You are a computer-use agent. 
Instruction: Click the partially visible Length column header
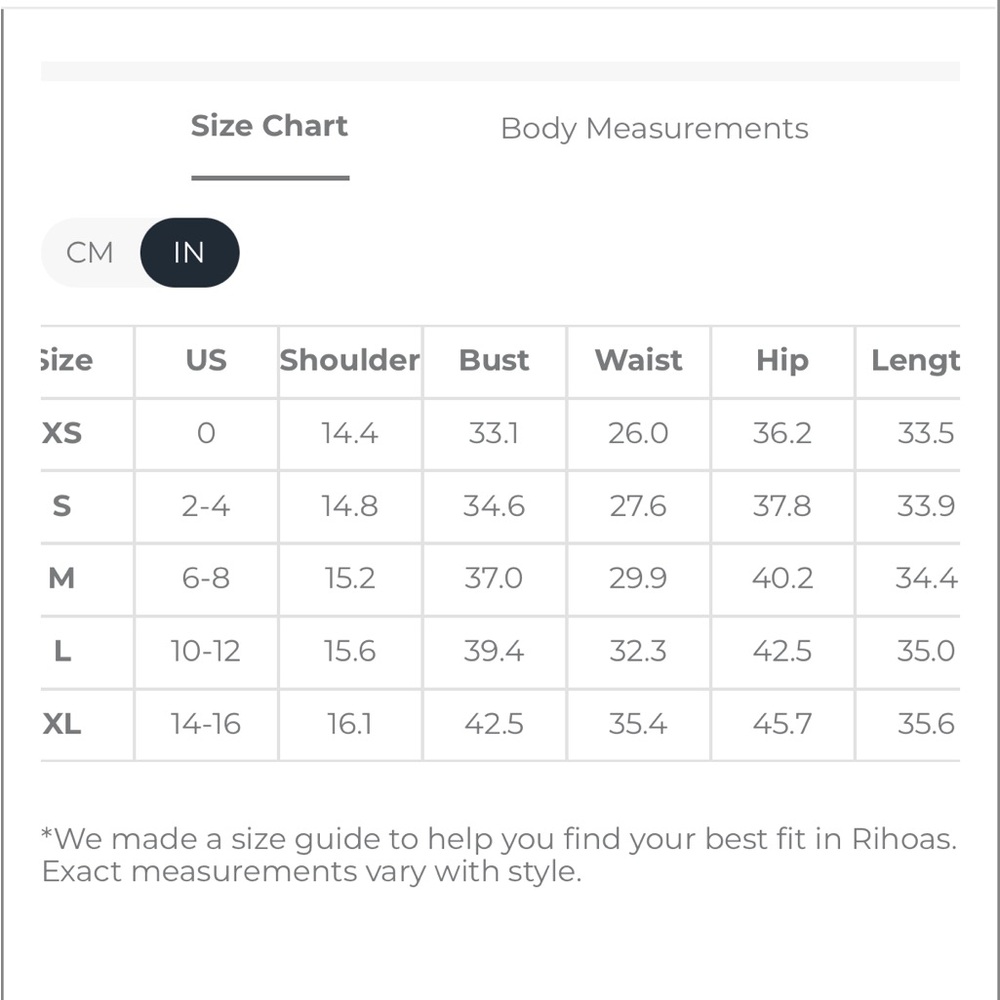915,361
